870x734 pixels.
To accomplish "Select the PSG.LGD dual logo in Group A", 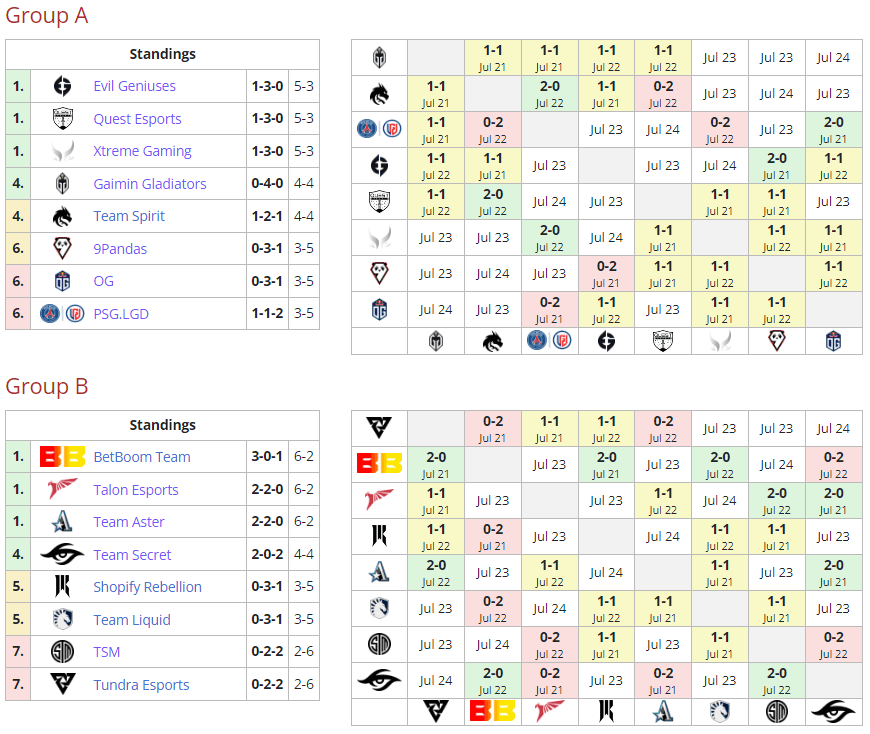I will 61,313.
